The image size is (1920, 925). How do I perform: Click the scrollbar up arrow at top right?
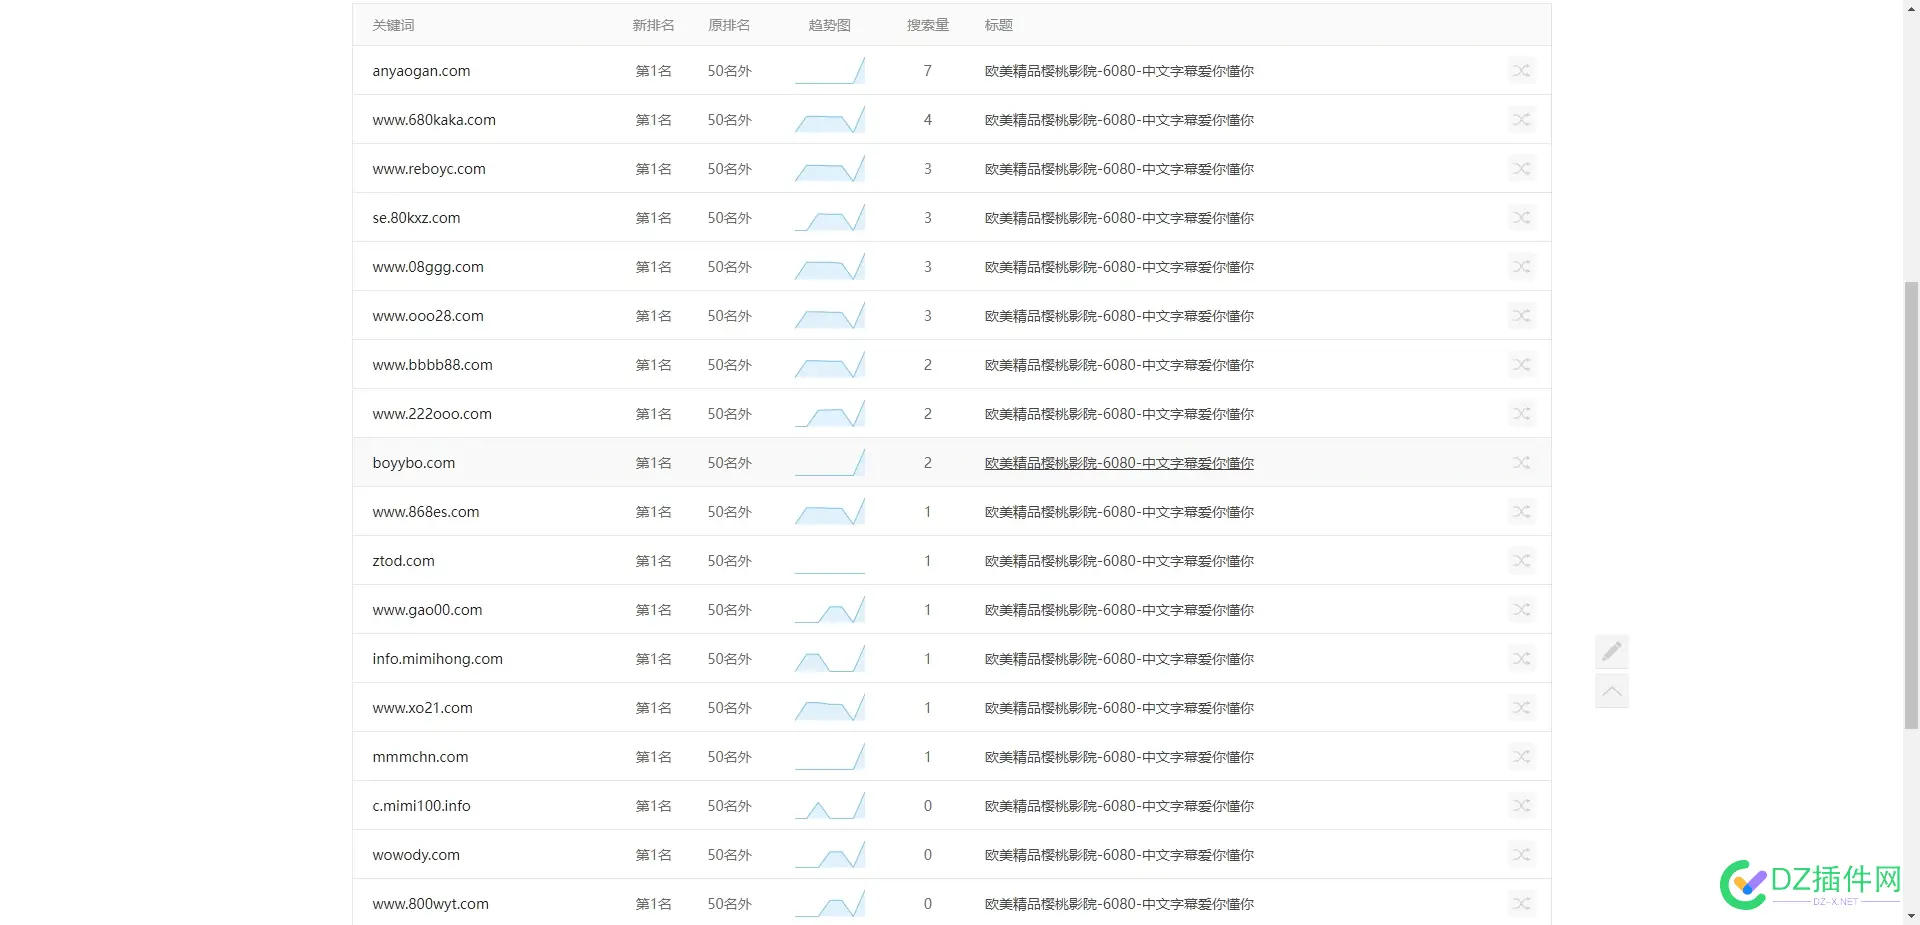[1911, 8]
